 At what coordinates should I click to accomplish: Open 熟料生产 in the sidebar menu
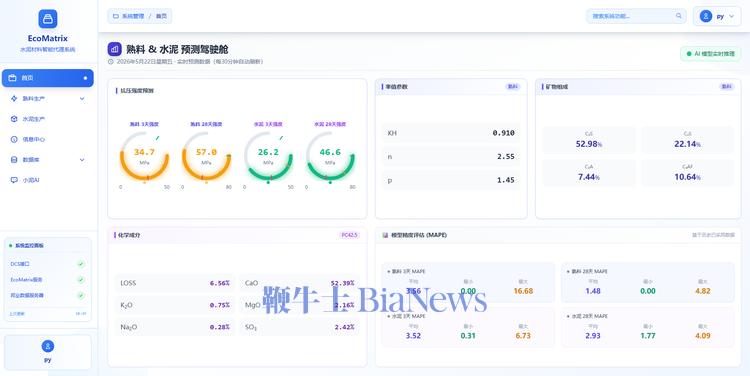point(47,99)
